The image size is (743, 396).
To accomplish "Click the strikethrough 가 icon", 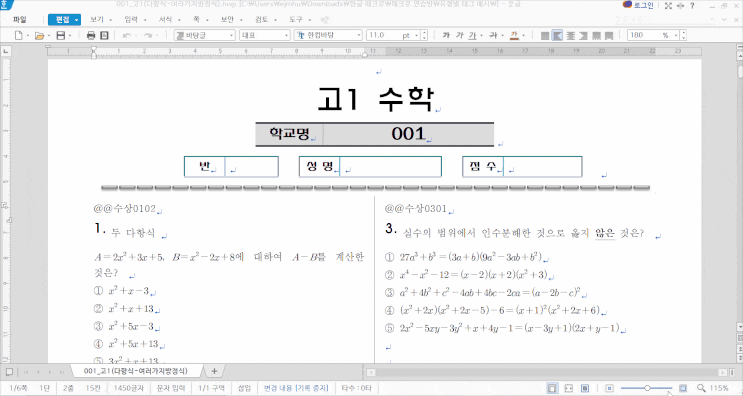I will point(493,36).
